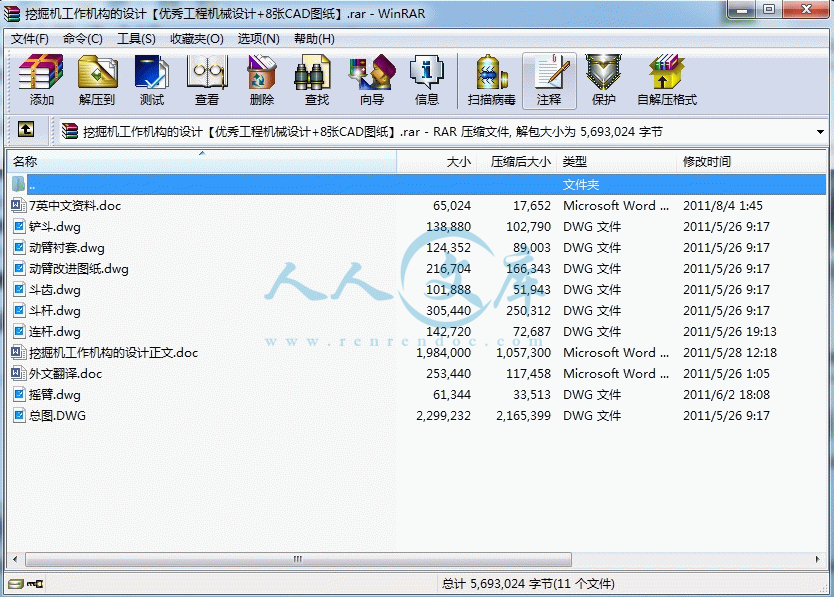Click the 删除 (Delete) toolbar icon
Screen dimensions: 834x597
(262, 72)
